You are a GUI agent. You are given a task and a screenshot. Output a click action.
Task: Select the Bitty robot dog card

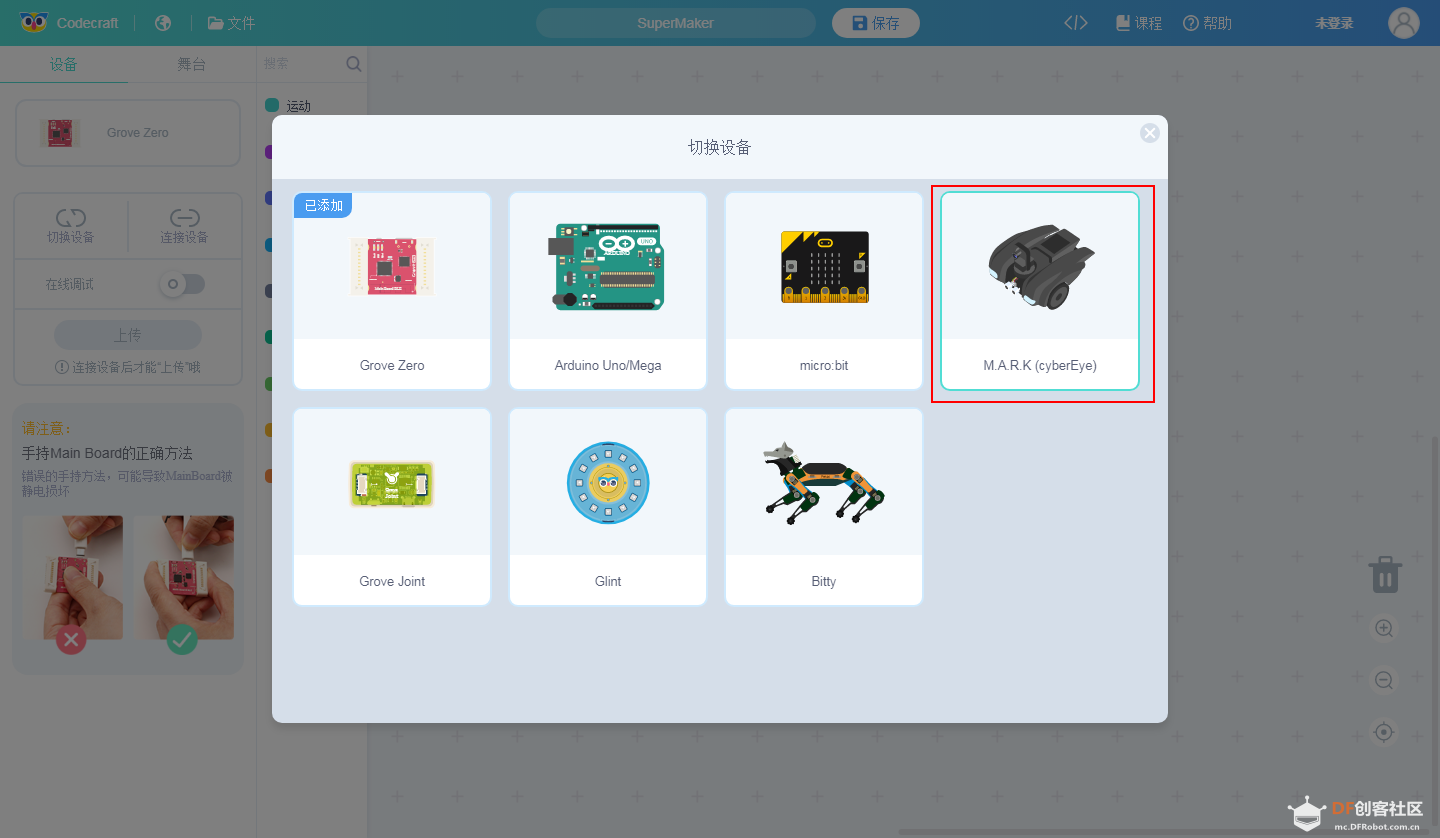point(824,507)
